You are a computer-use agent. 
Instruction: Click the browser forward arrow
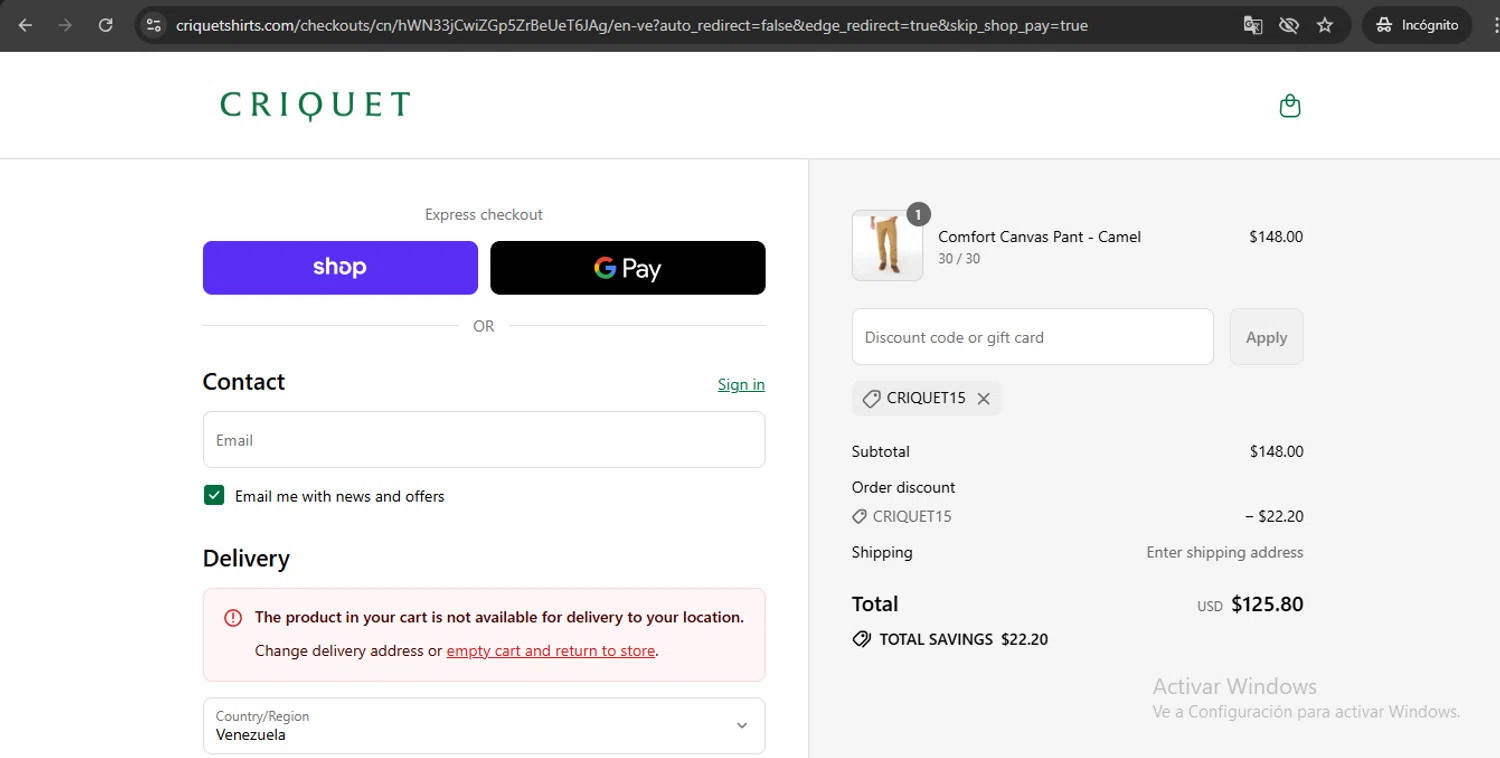(66, 25)
